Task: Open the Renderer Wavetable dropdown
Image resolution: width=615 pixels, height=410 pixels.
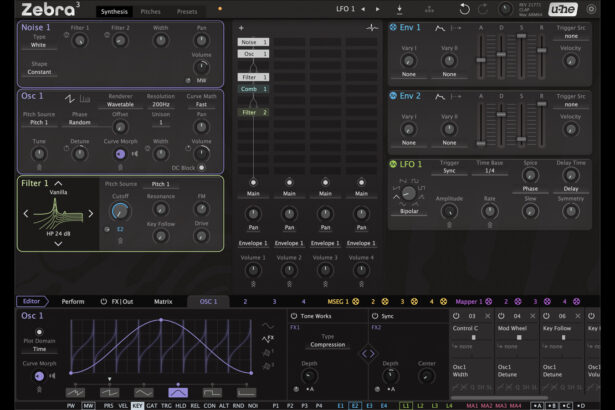Action: pyautogui.click(x=120, y=105)
